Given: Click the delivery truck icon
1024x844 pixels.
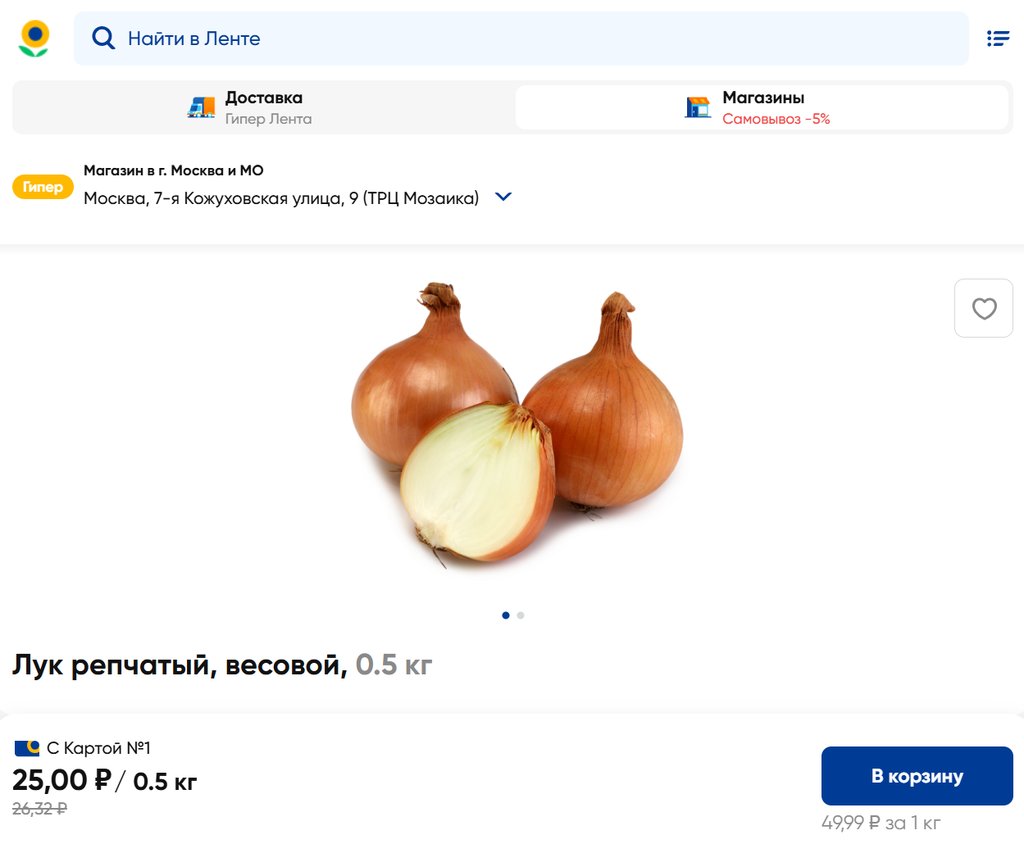Looking at the screenshot, I should [201, 107].
